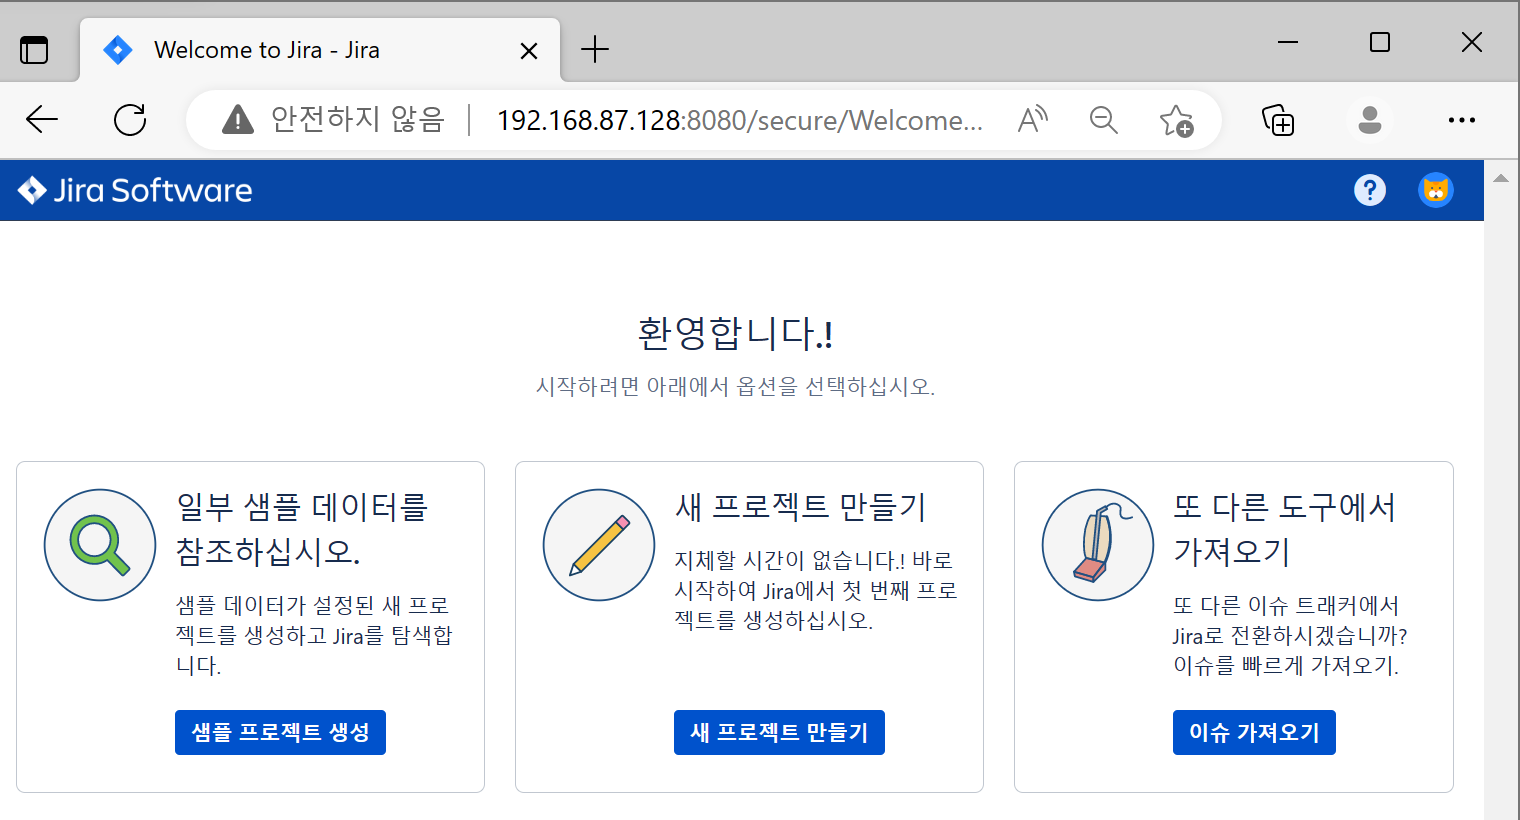
Task: Click the vacuum import illustration
Action: pyautogui.click(x=1098, y=545)
